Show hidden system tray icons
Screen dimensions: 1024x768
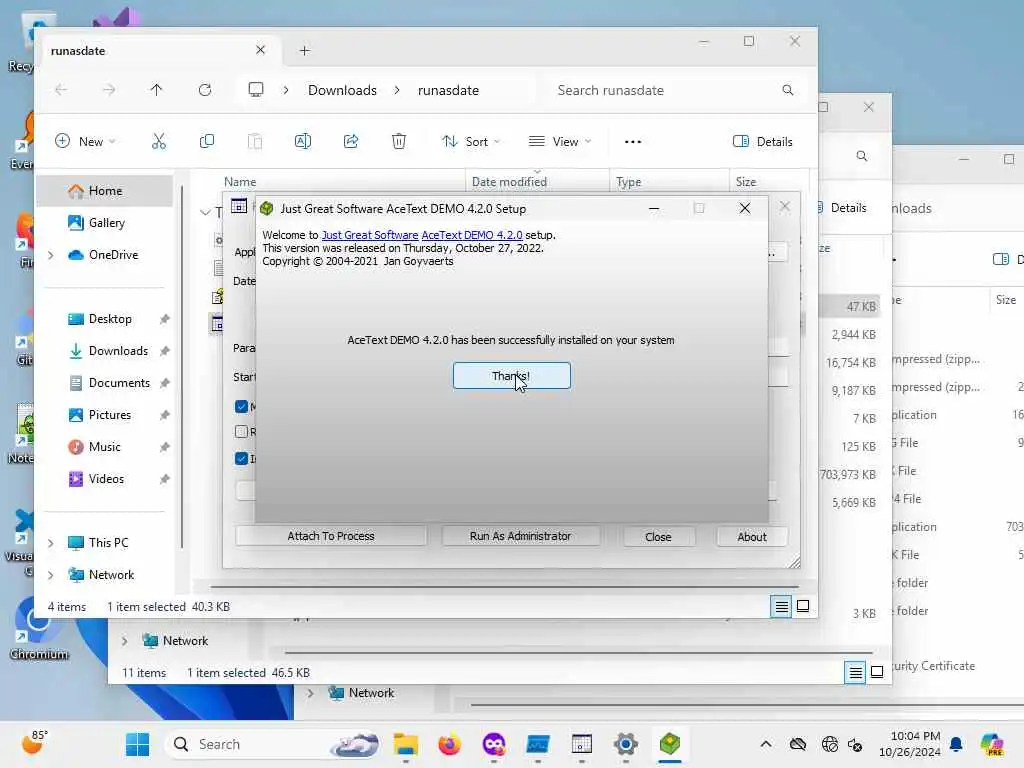(765, 744)
